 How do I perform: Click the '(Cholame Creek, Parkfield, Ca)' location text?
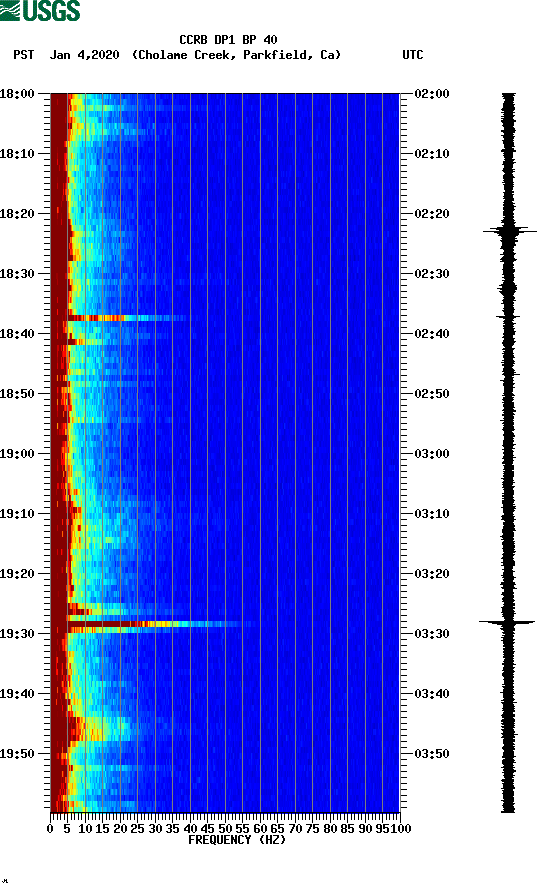click(x=236, y=55)
